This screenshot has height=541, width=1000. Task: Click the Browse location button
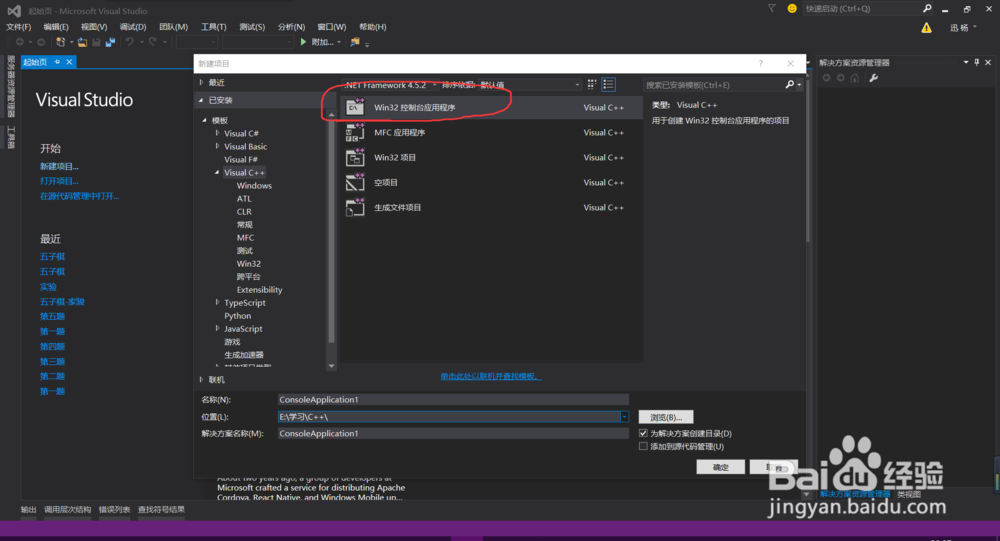666,417
